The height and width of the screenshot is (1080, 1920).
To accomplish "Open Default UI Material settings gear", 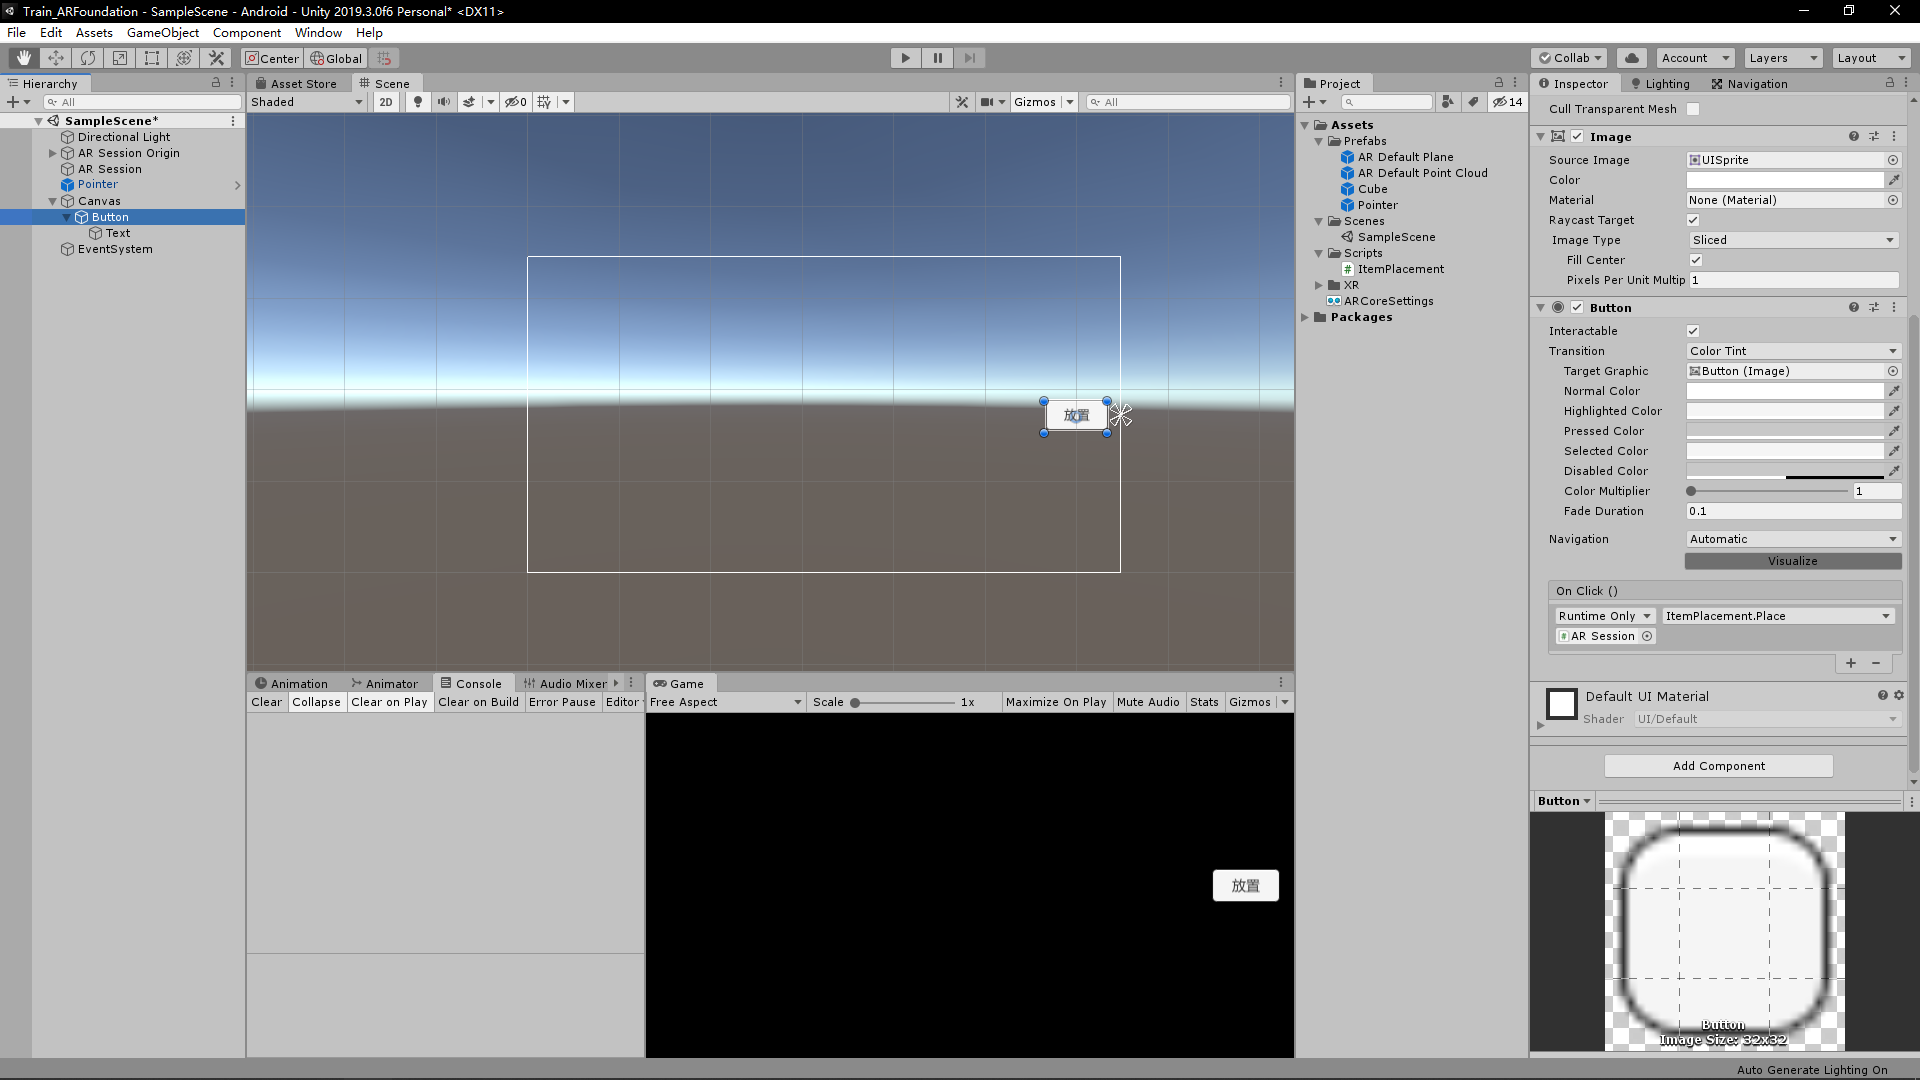I will tap(1899, 695).
